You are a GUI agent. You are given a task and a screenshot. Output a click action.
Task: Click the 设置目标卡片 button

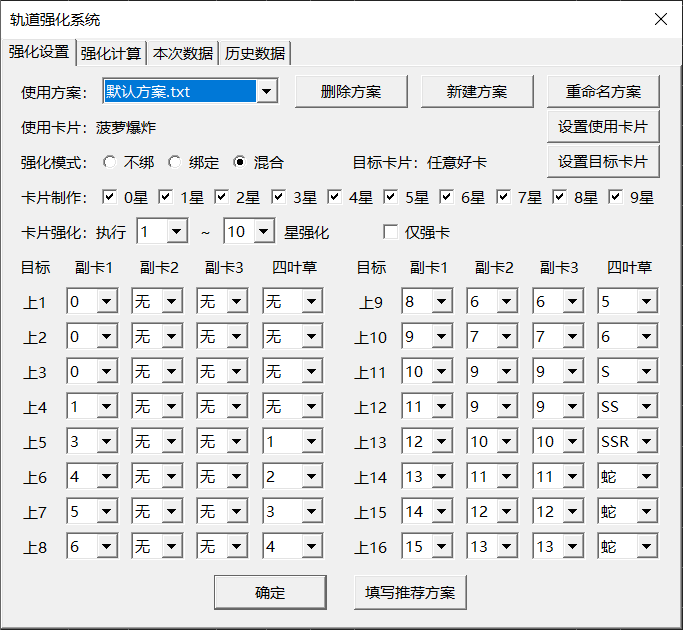tap(603, 162)
